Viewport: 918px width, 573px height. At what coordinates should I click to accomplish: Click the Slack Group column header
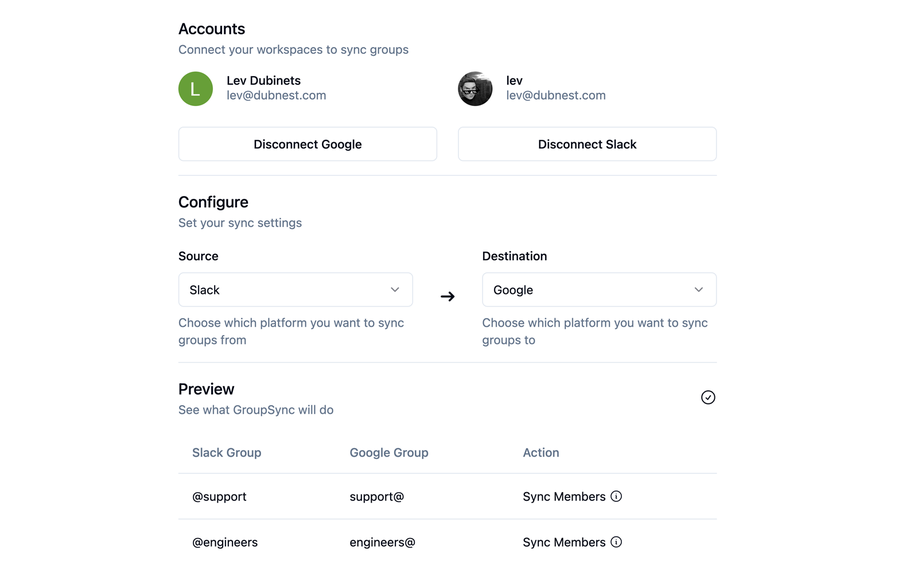coord(227,452)
